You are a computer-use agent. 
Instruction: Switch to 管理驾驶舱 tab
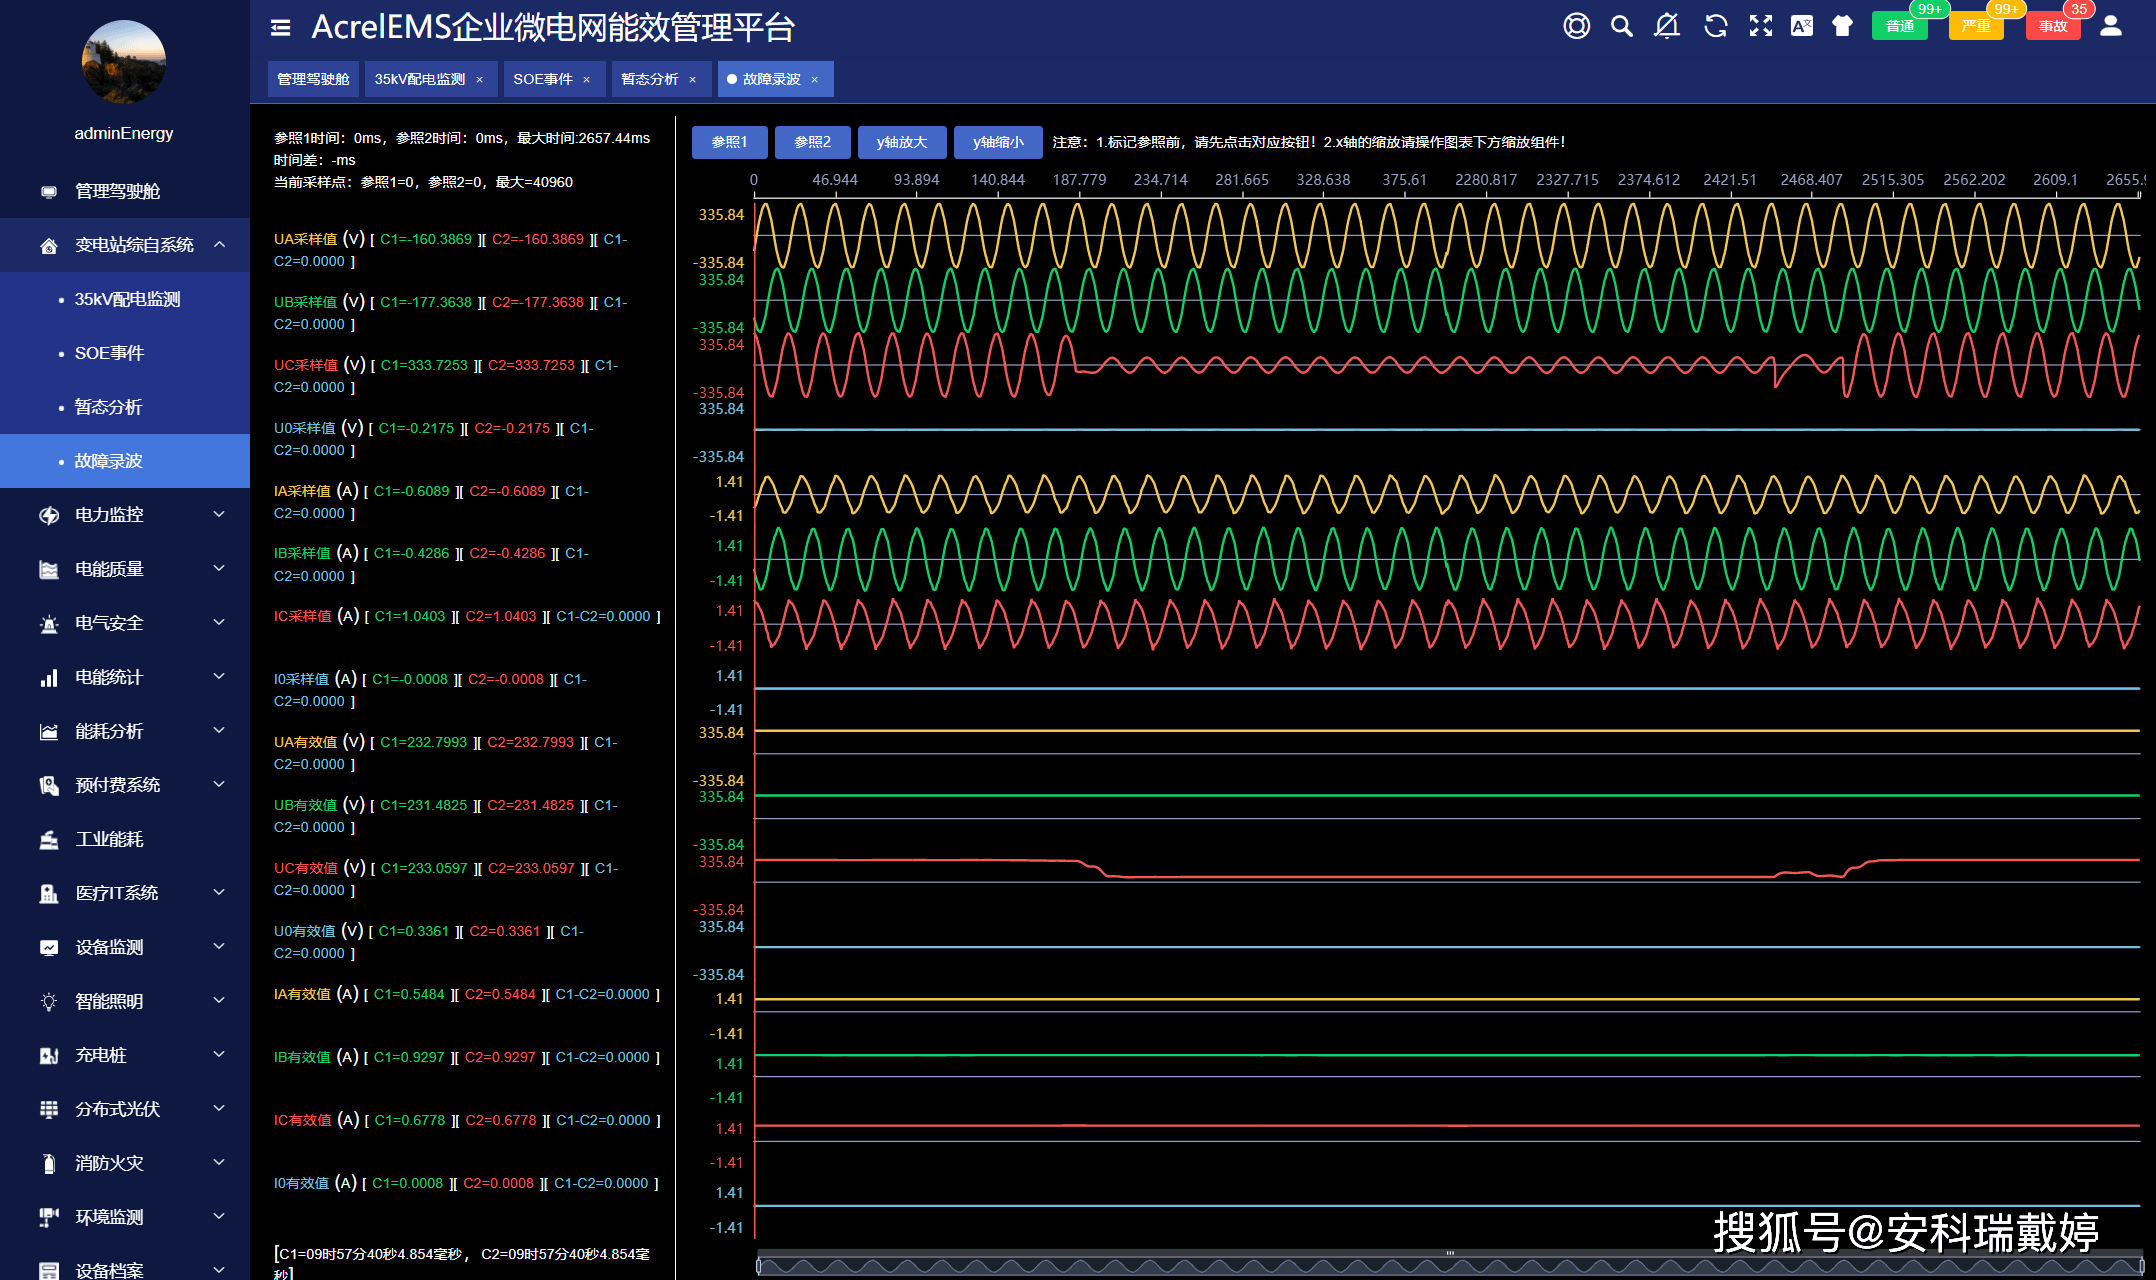click(x=313, y=79)
